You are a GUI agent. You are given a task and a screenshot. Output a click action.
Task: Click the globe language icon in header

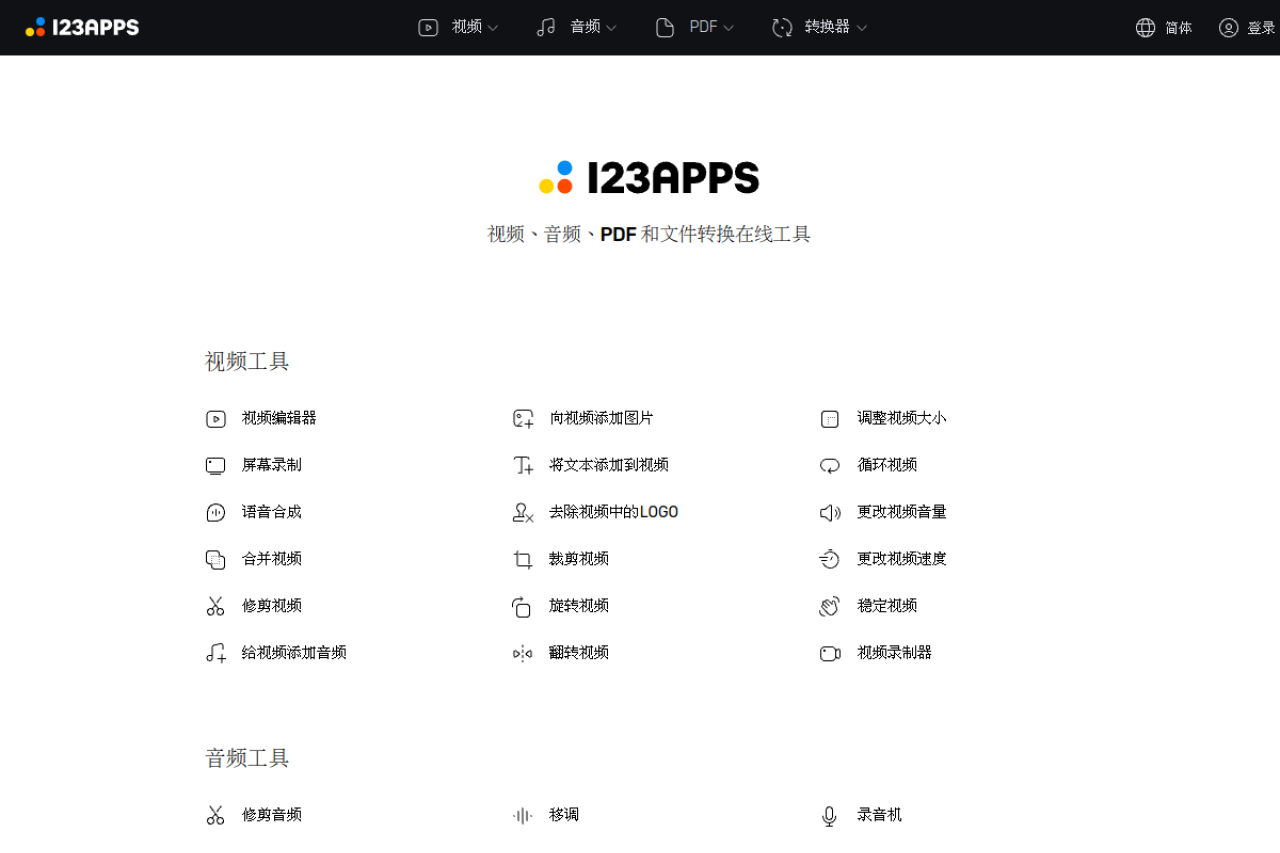1146,28
